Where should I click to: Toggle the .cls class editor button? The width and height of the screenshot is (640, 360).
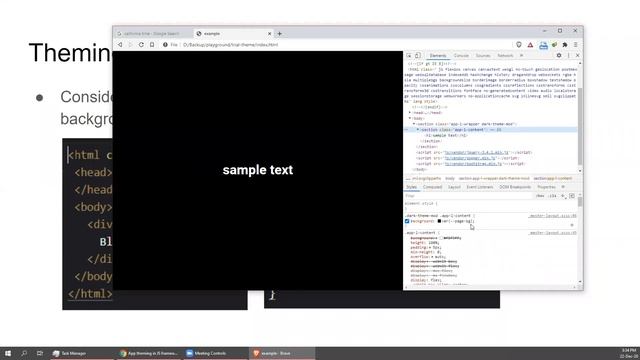coord(553,196)
